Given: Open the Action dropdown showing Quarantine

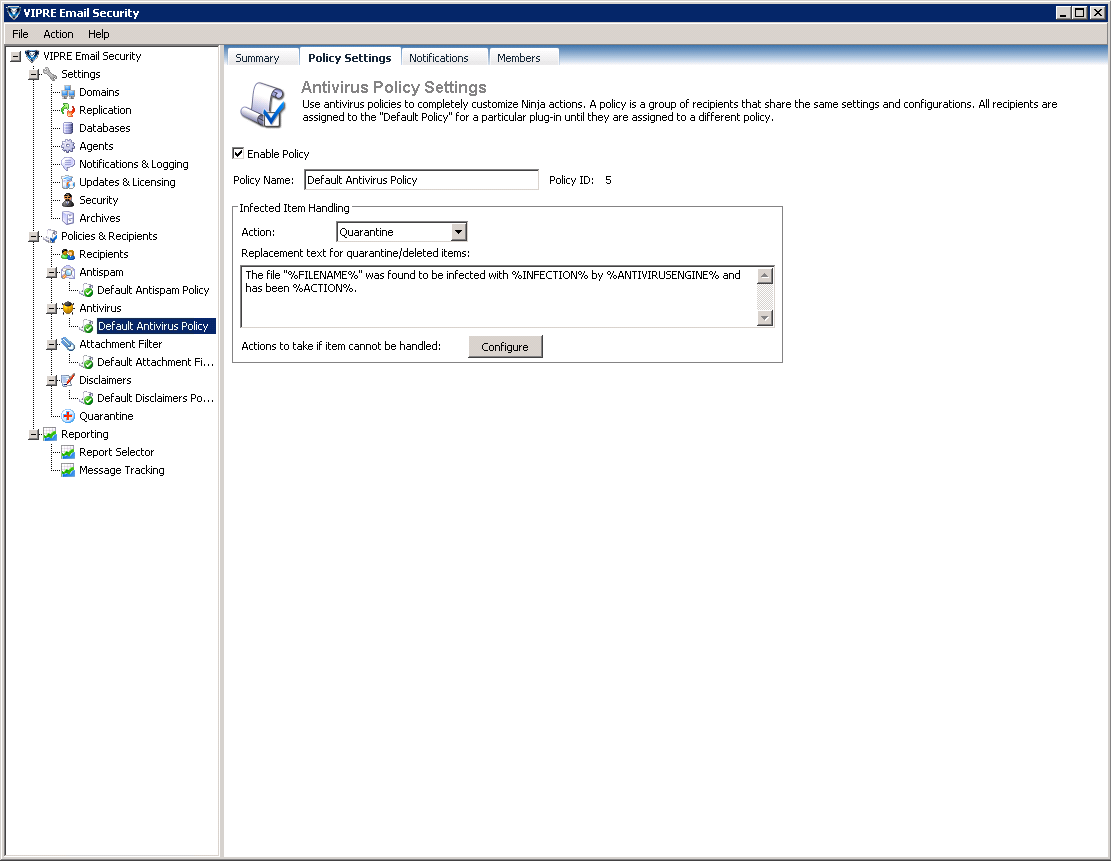Looking at the screenshot, I should pos(458,232).
